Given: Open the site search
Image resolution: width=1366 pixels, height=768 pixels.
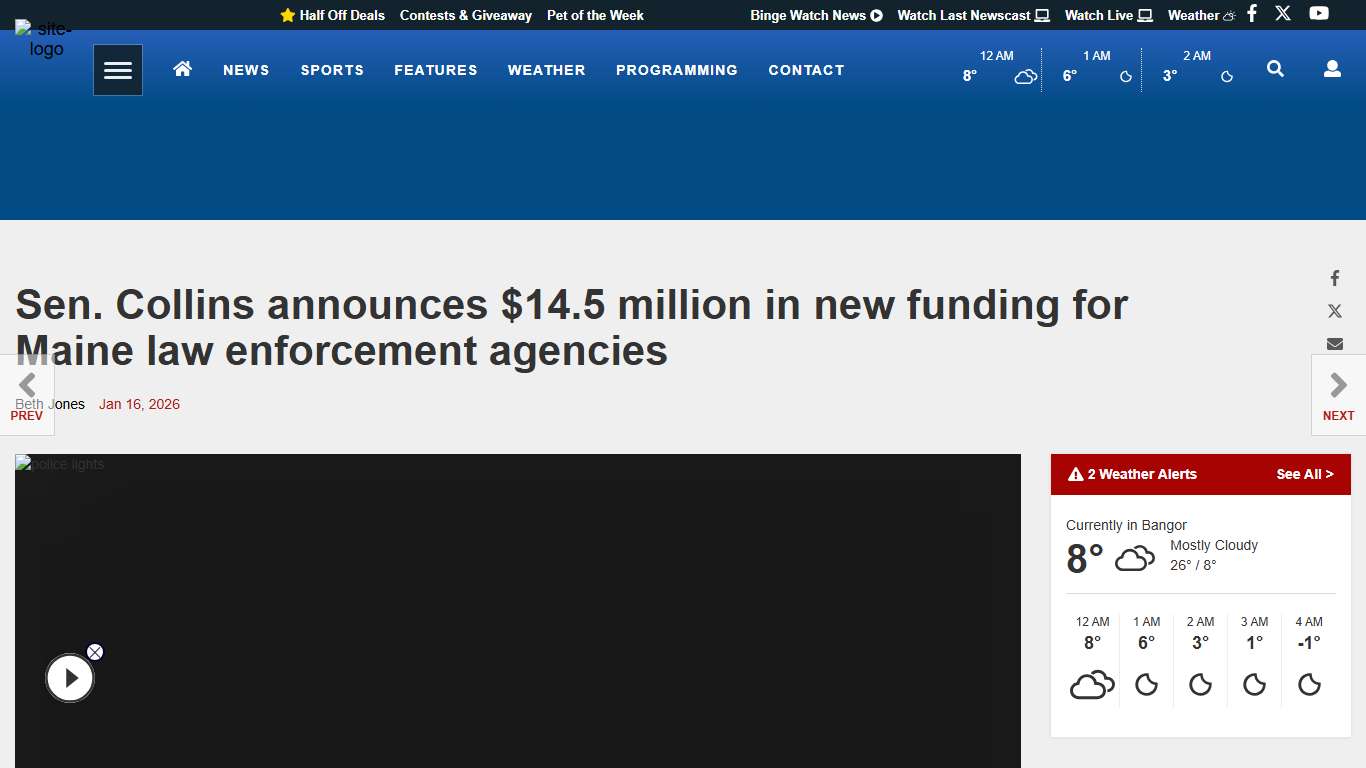Looking at the screenshot, I should [1275, 69].
